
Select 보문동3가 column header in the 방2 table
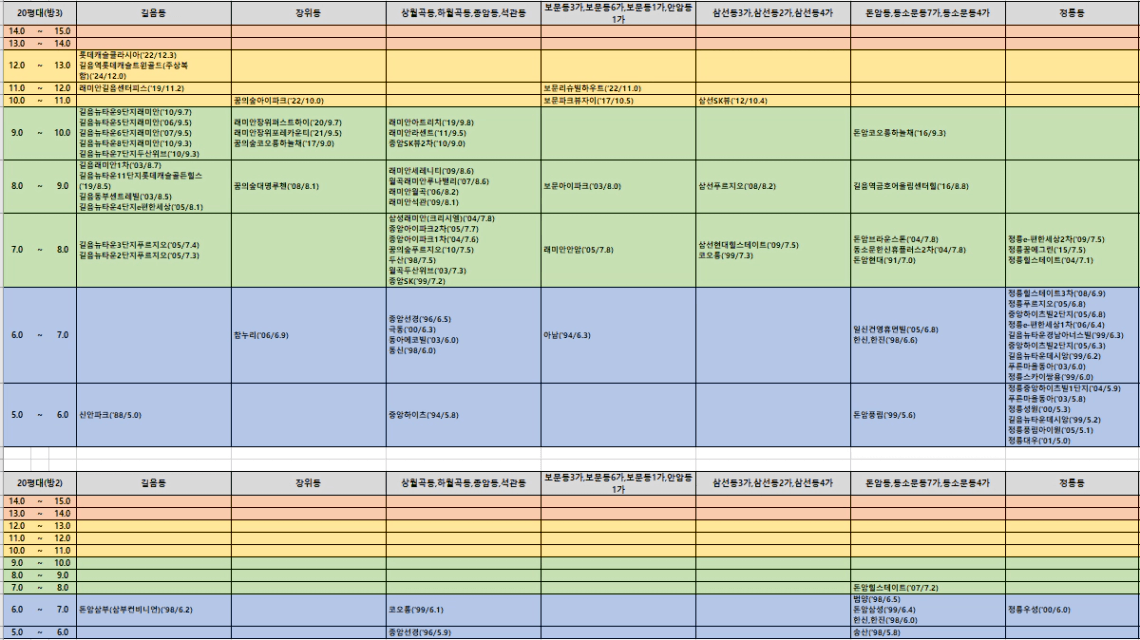tap(618, 483)
